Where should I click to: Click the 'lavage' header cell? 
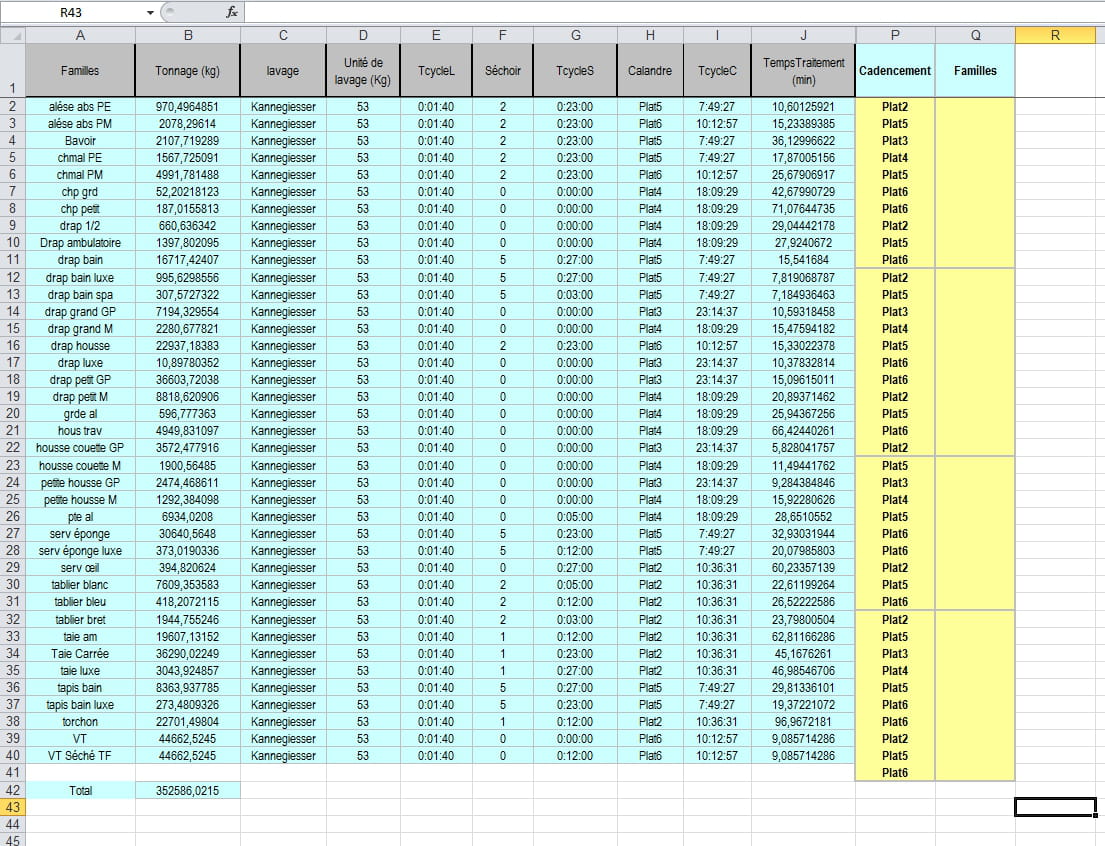(283, 70)
